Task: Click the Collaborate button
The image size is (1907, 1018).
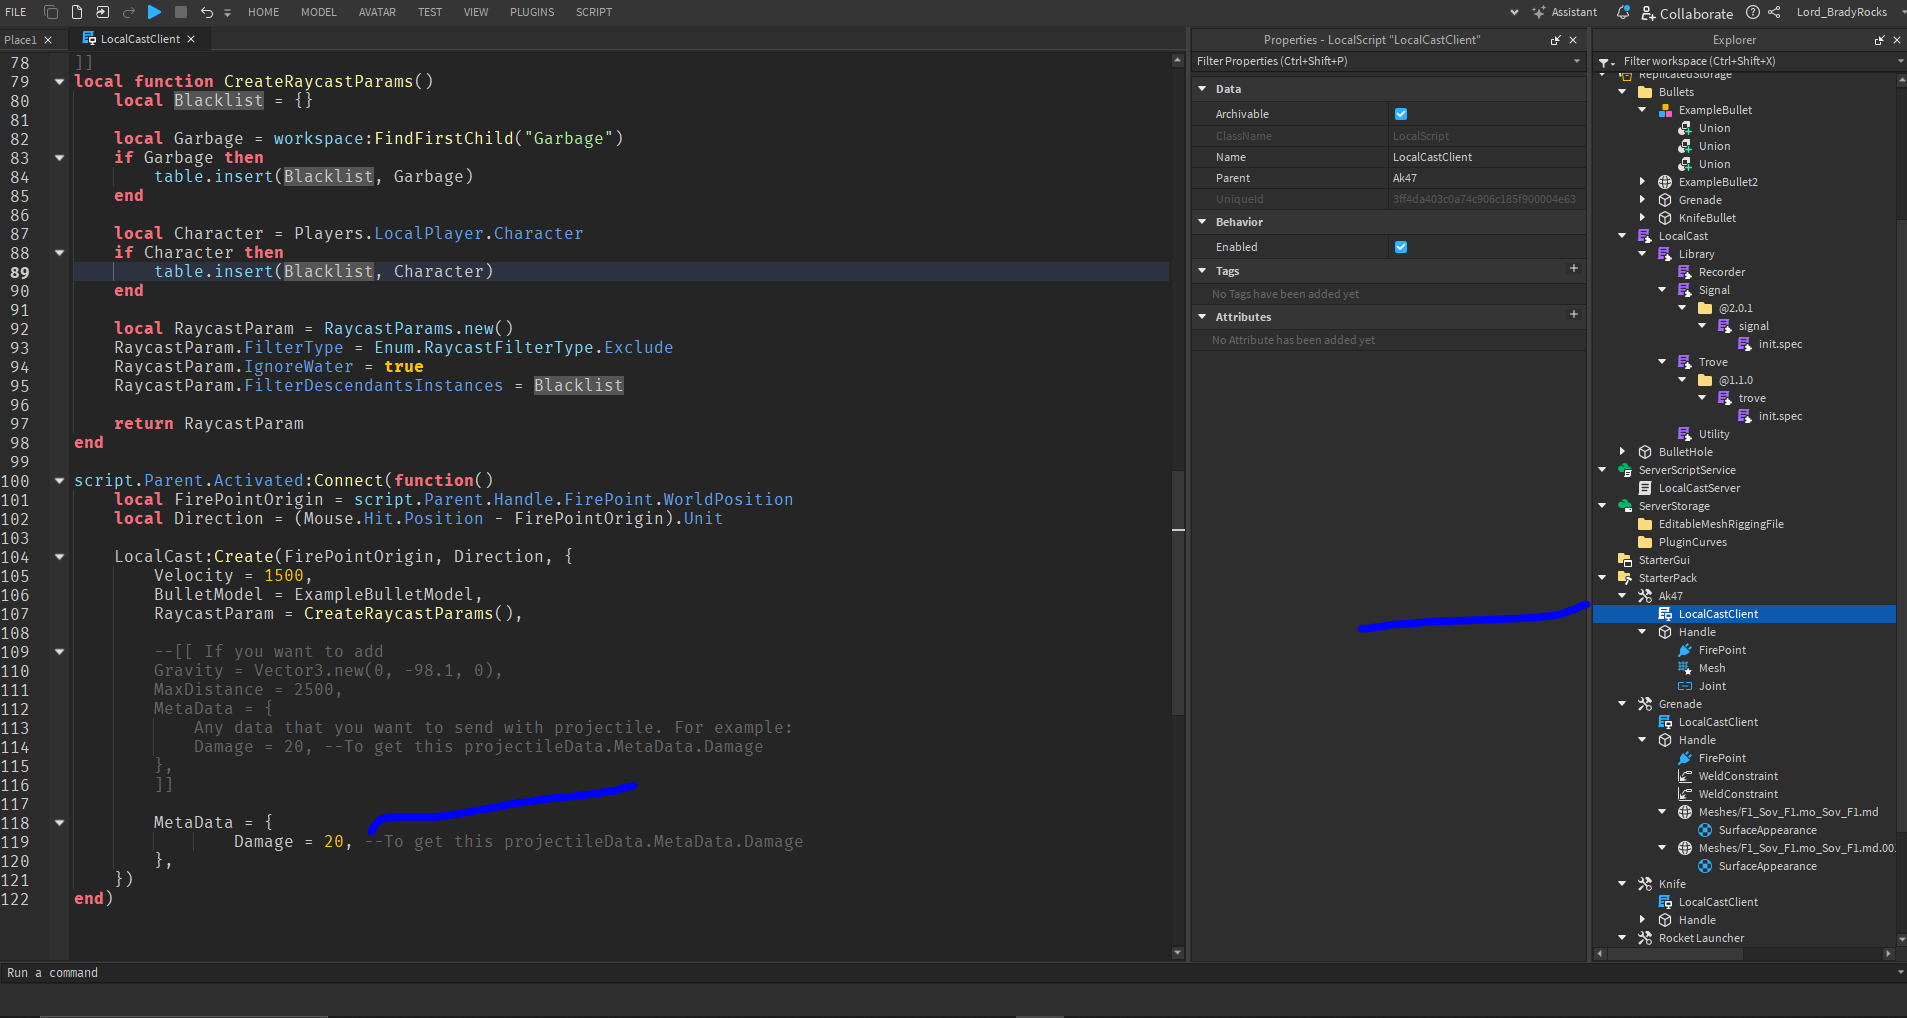Action: pos(1687,13)
